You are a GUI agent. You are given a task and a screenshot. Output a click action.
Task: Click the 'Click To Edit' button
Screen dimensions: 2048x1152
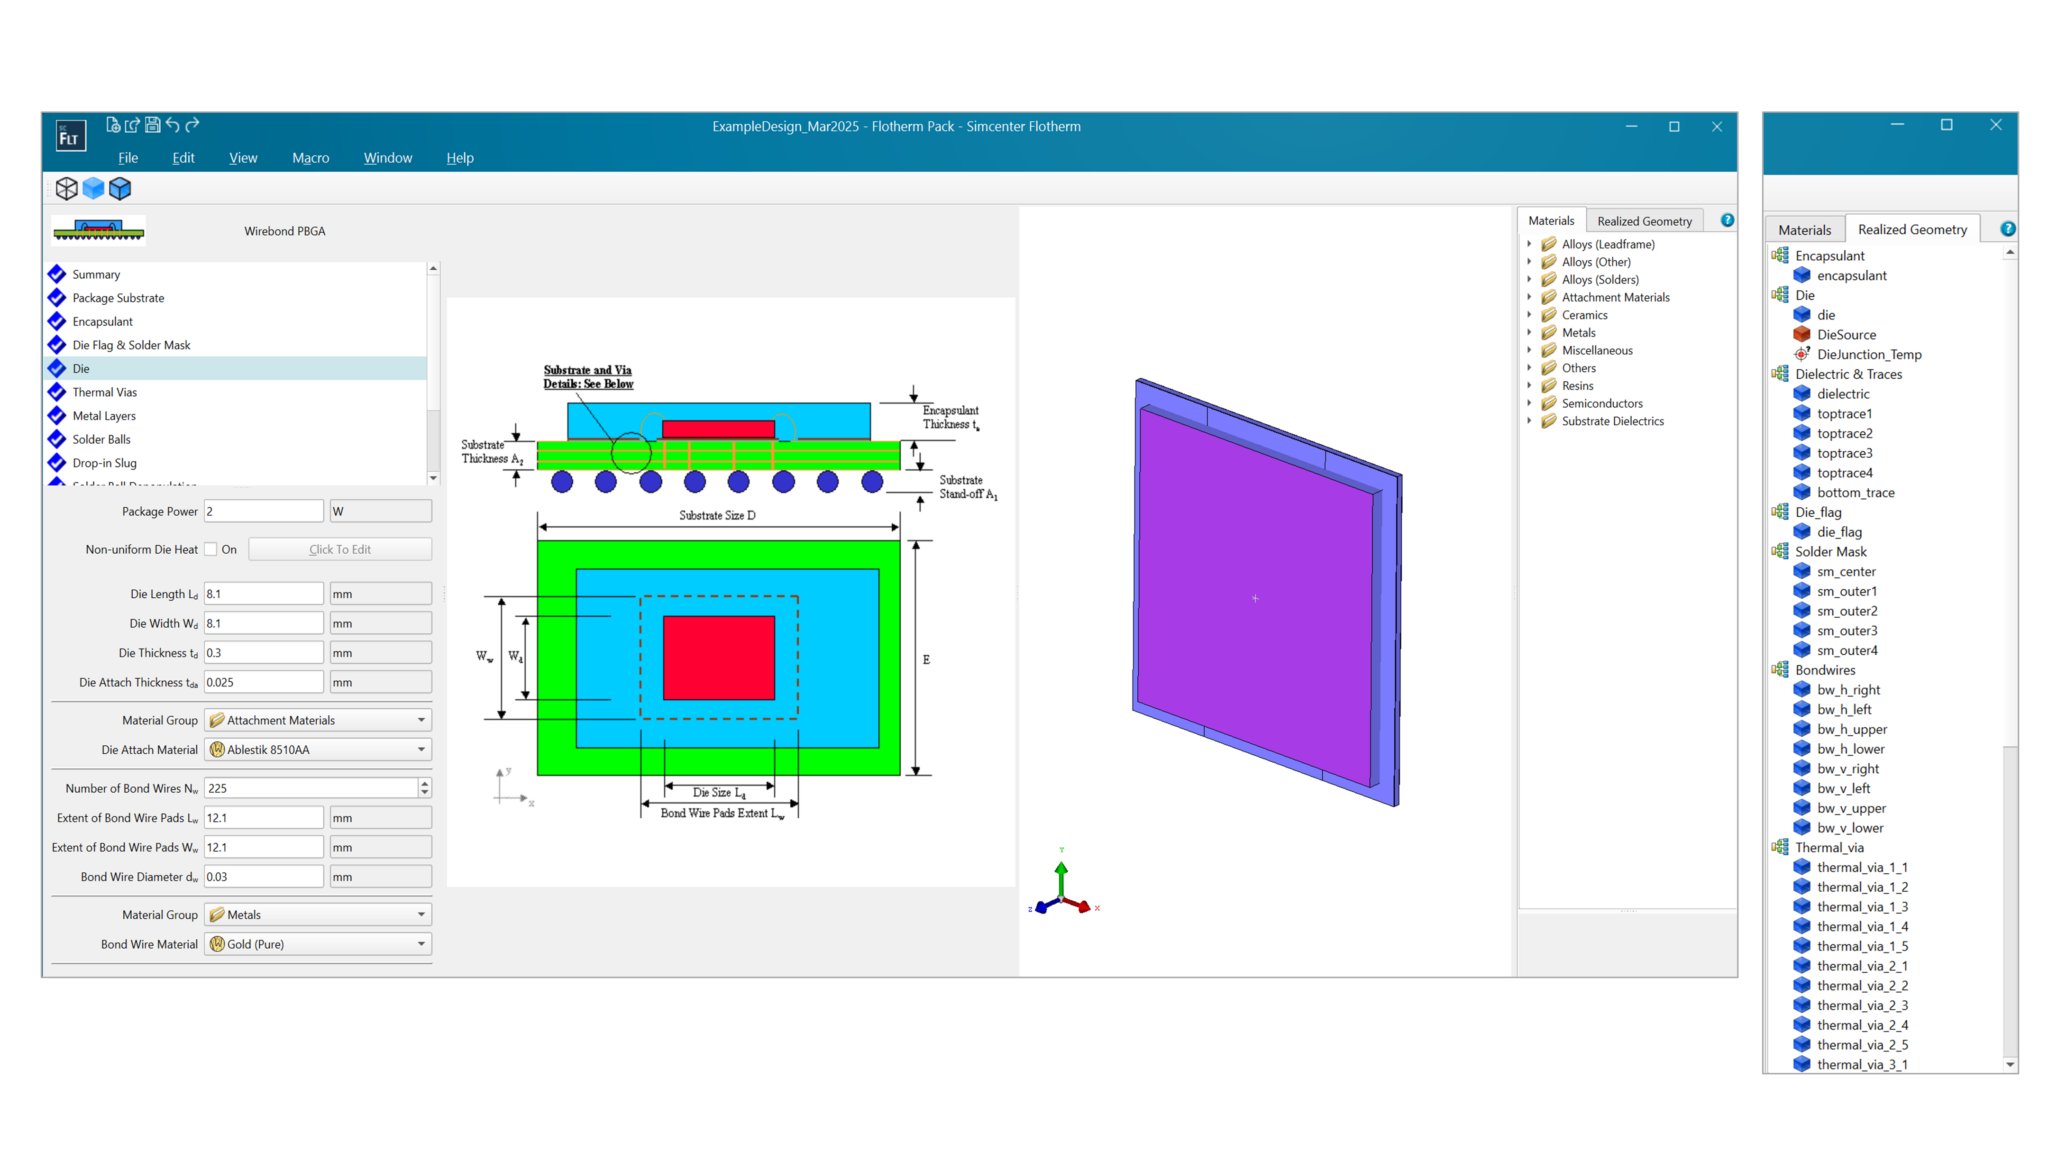339,549
